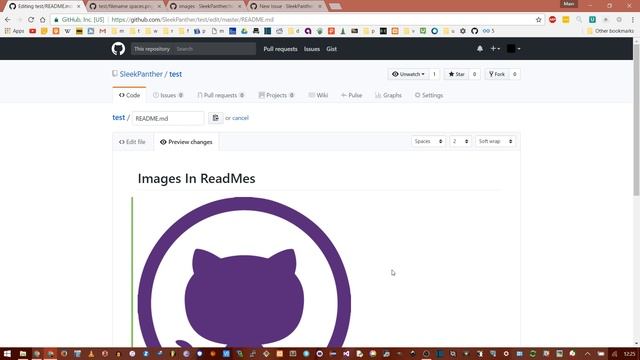Switch to the Code tab
Viewport: 640px width, 360px height.
tap(129, 95)
